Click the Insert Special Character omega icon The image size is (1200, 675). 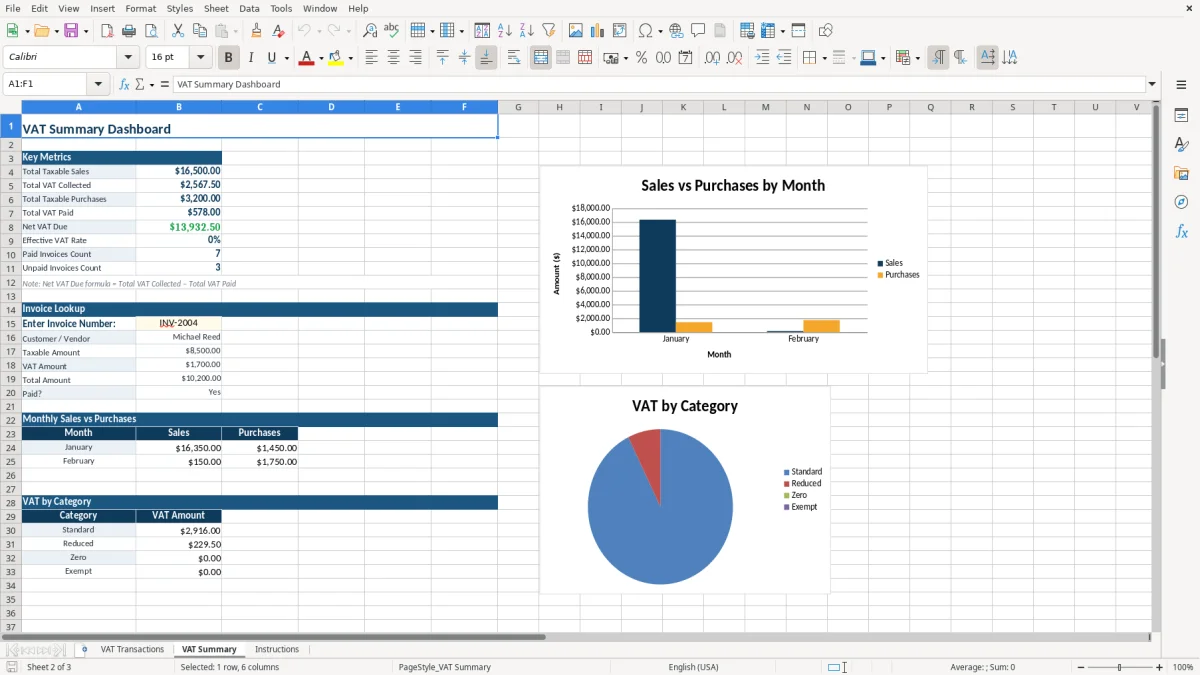(645, 31)
